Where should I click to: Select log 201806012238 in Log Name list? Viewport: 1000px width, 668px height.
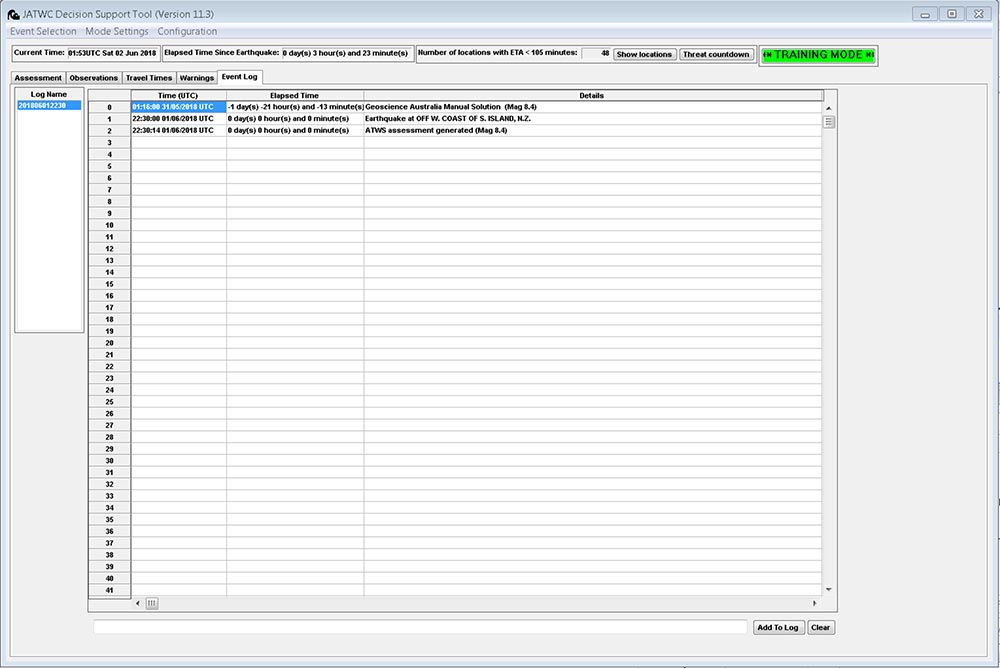48,106
